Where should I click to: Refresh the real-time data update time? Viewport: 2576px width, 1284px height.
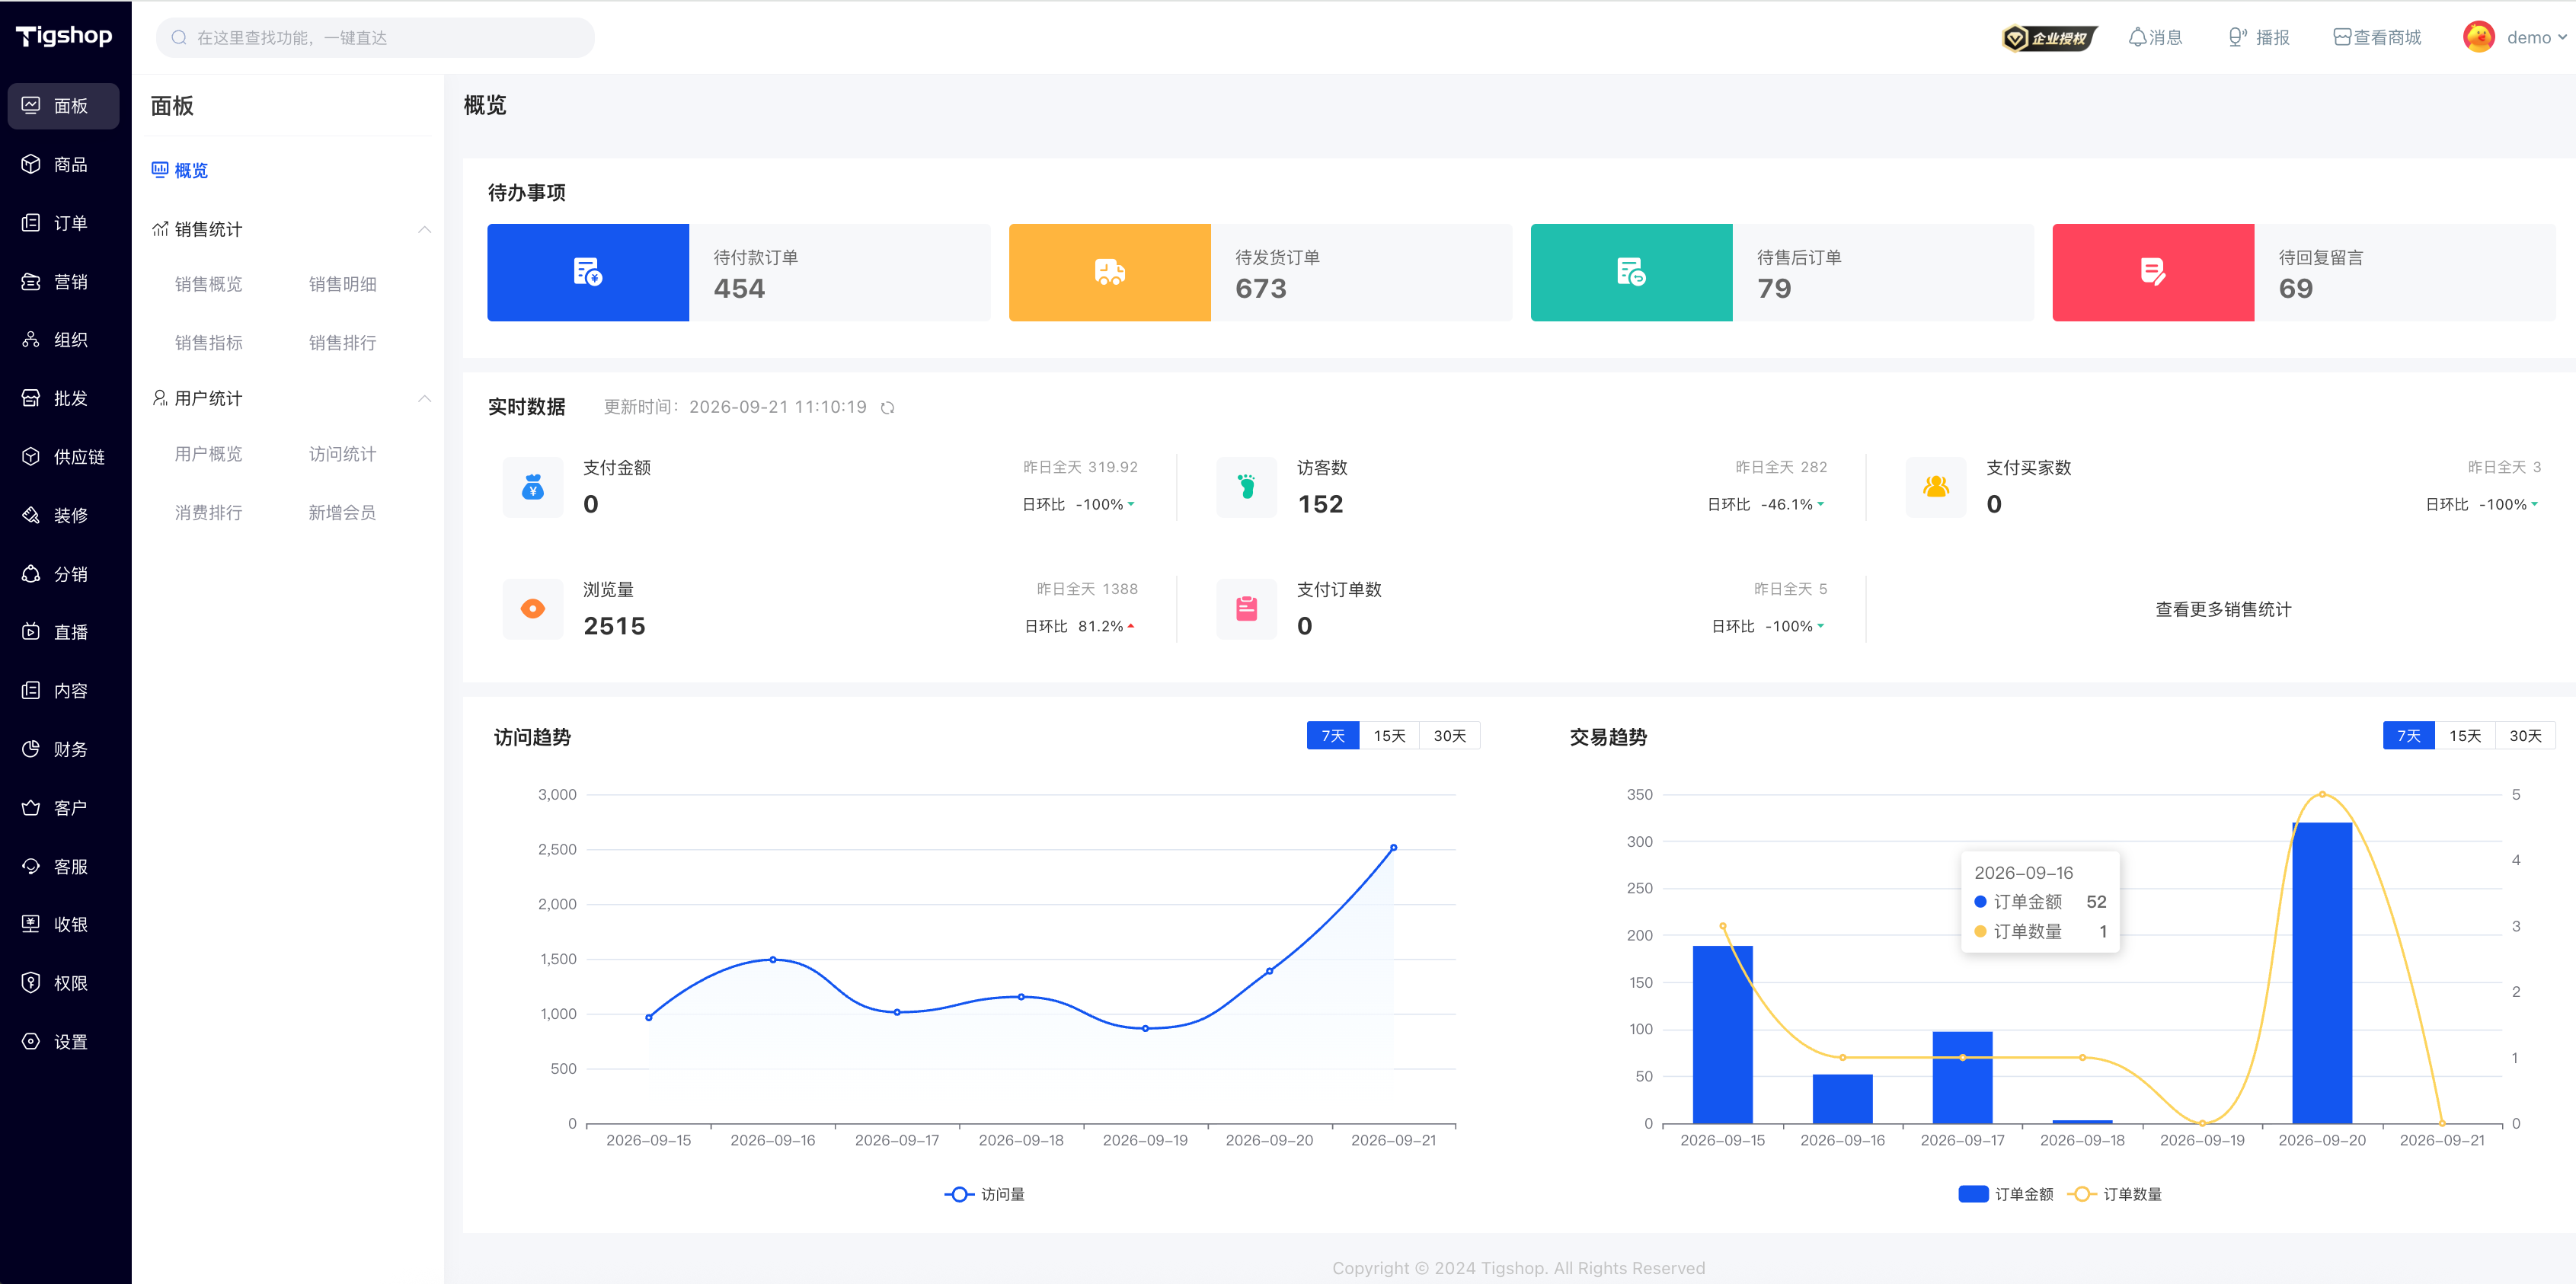click(x=887, y=408)
